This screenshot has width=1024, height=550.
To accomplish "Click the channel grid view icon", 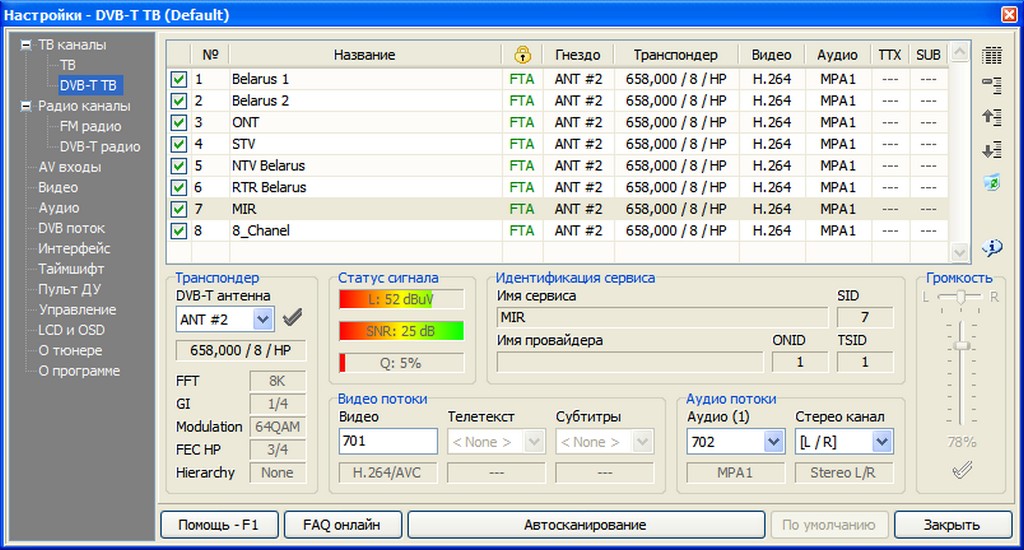I will pyautogui.click(x=992, y=55).
